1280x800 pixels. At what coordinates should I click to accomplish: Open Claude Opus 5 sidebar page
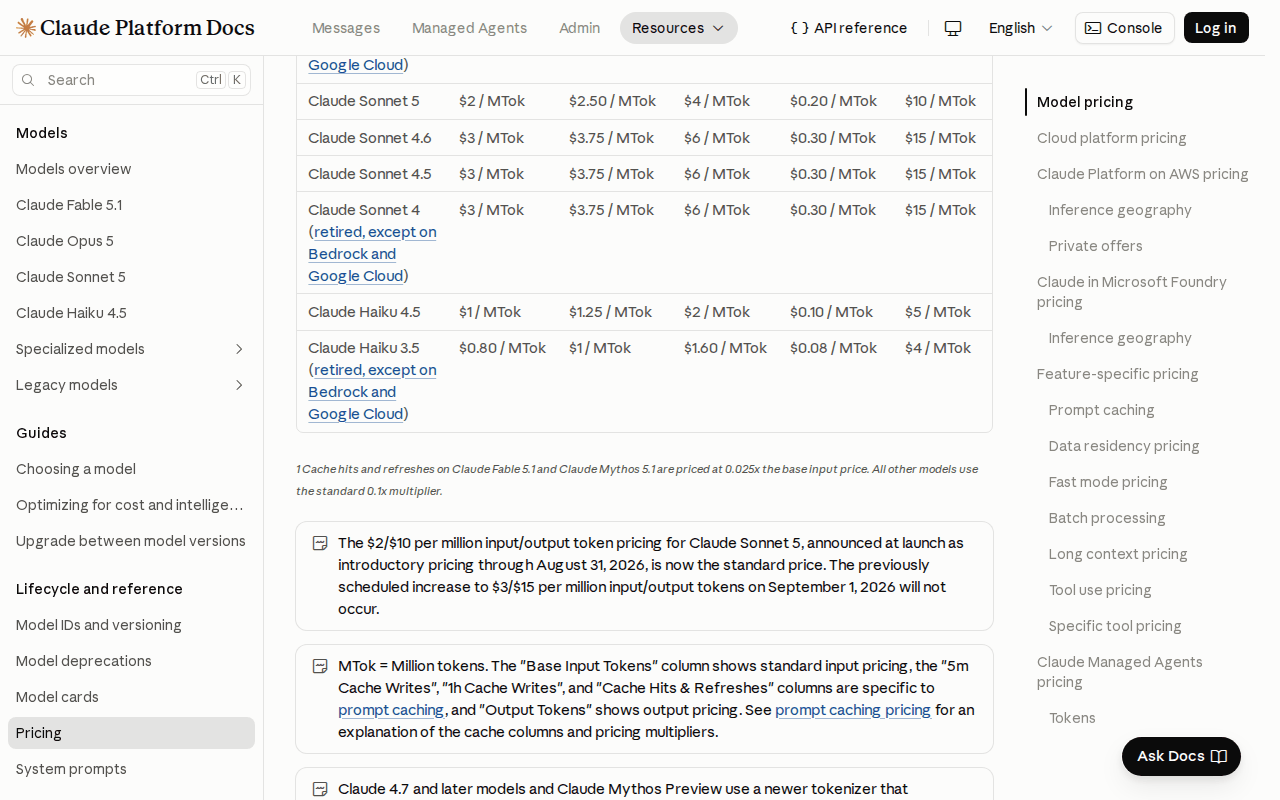(131, 241)
